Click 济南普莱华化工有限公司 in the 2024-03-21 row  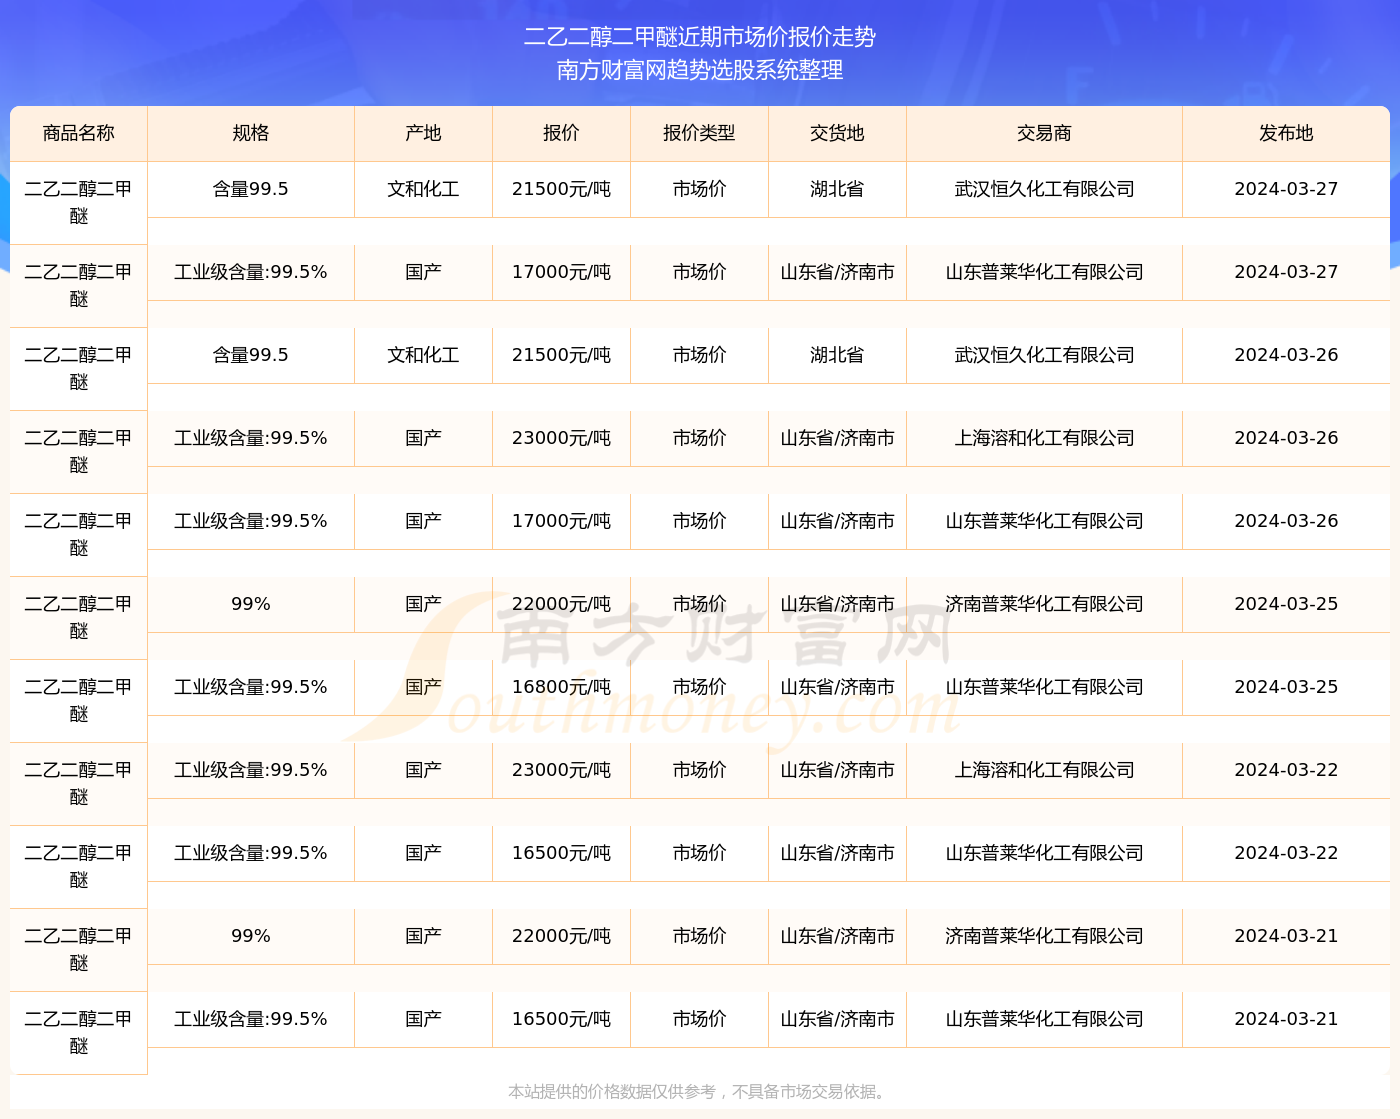1044,936
